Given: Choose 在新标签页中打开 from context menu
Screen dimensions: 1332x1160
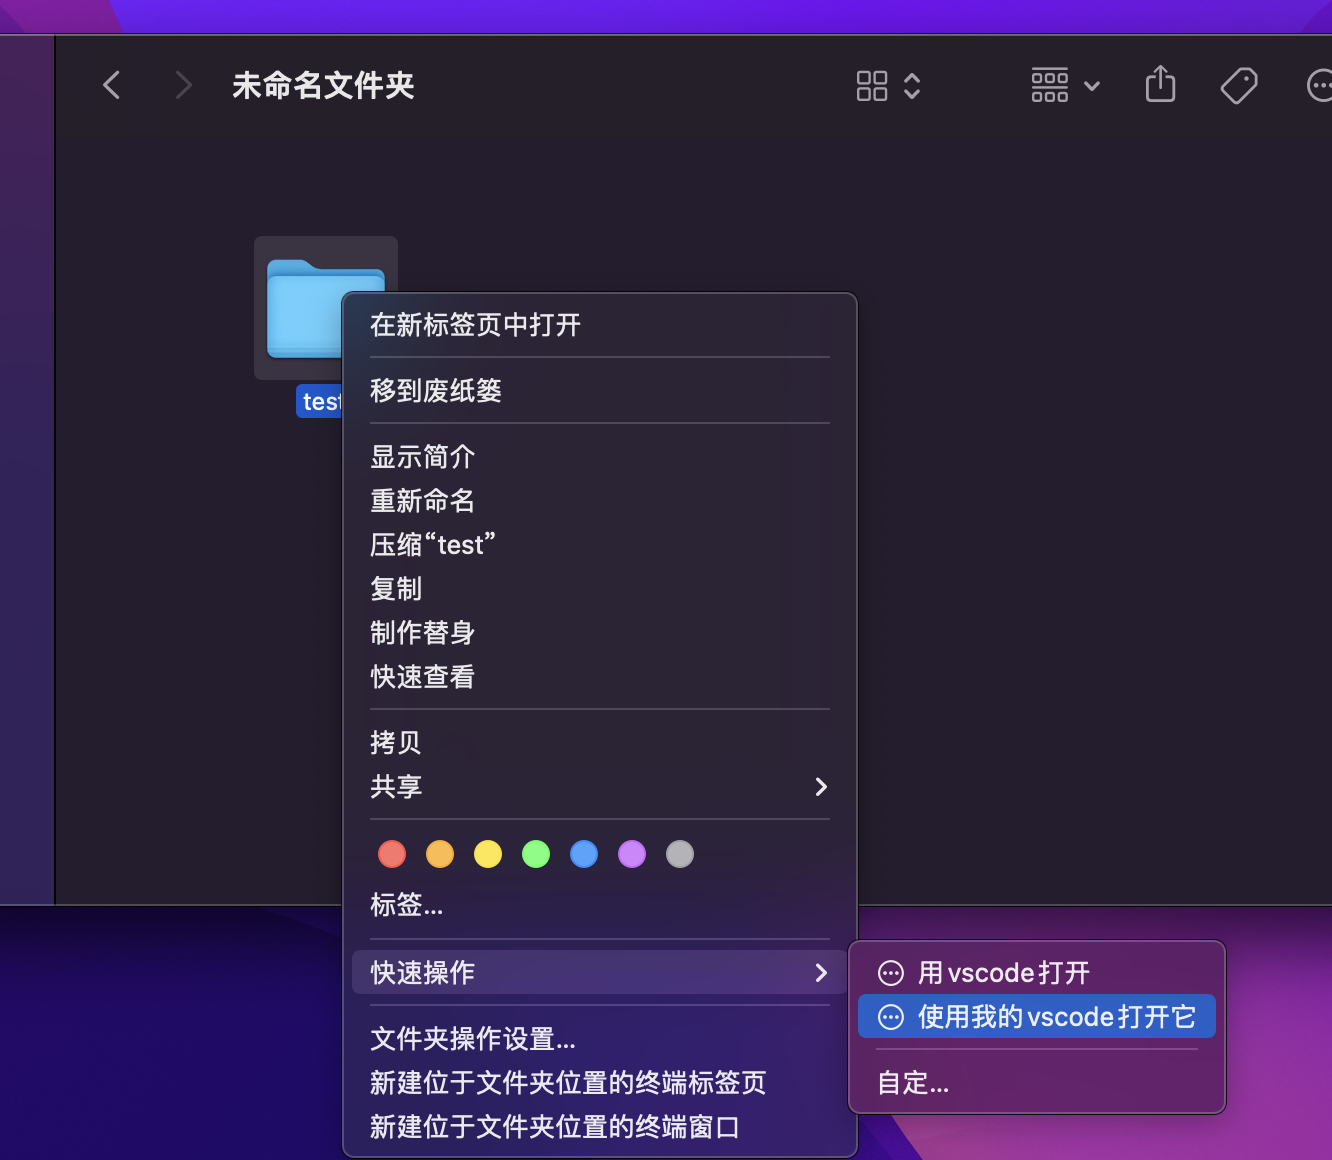Looking at the screenshot, I should pos(600,325).
